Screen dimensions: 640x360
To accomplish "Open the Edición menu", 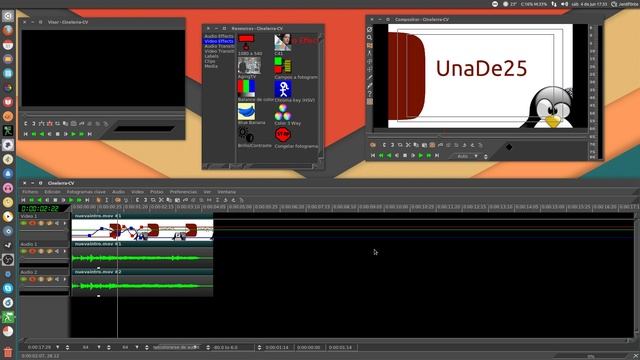I will pyautogui.click(x=52, y=192).
